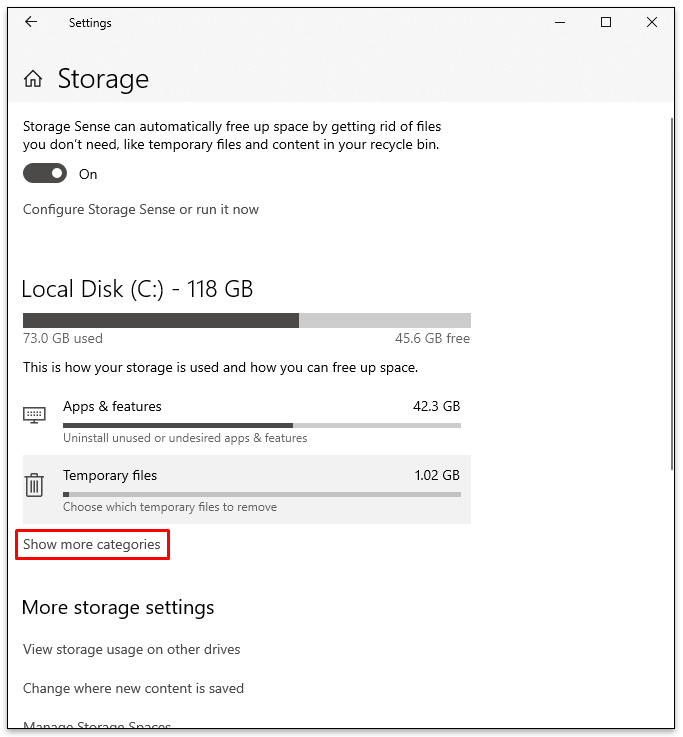683x737 pixels.
Task: Open Configure Storage Sense or run it now
Action: 141,209
